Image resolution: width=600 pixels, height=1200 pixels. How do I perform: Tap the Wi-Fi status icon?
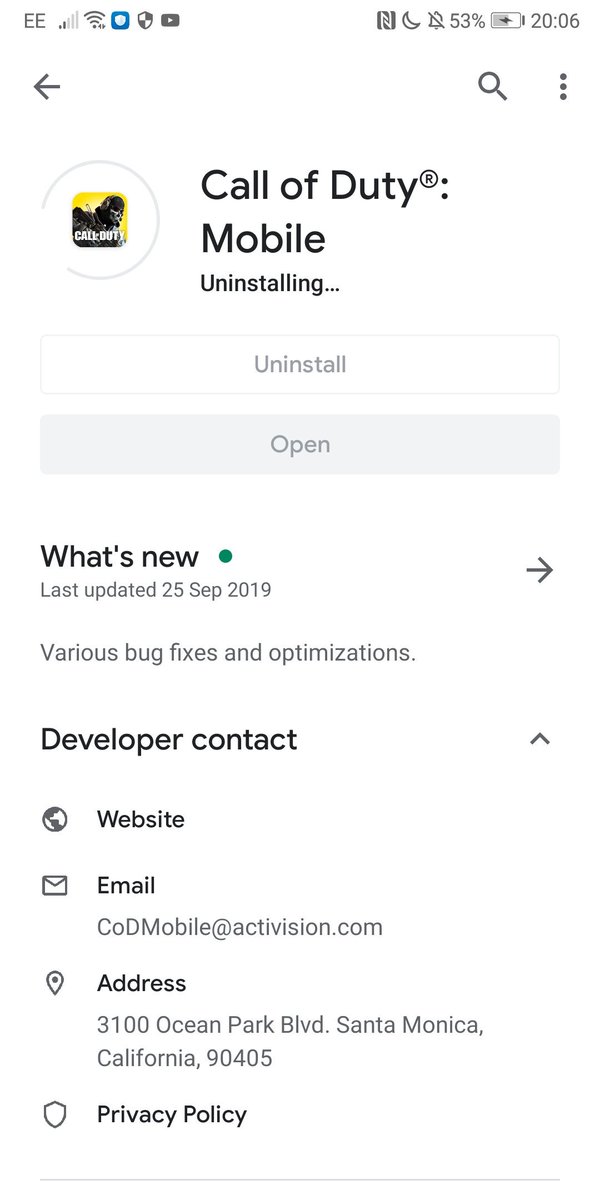point(95,20)
